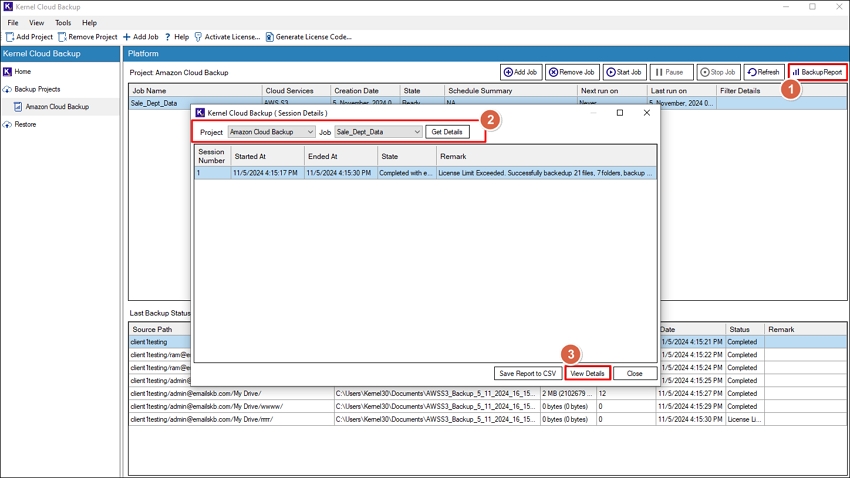Viewport: 850px width, 478px height.
Task: Open the Help menu in the menu bar
Action: pyautogui.click(x=89, y=23)
